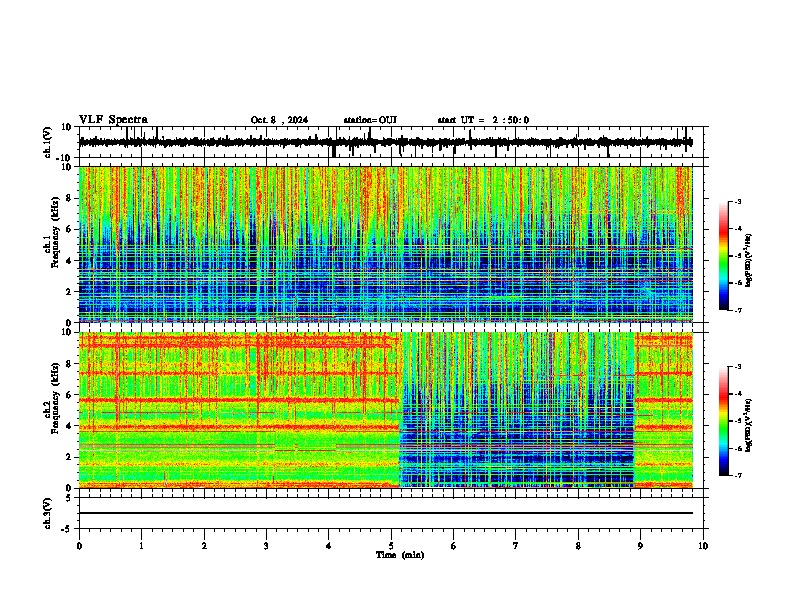Click the date 'Oct. 8 , 2024'

pos(279,120)
